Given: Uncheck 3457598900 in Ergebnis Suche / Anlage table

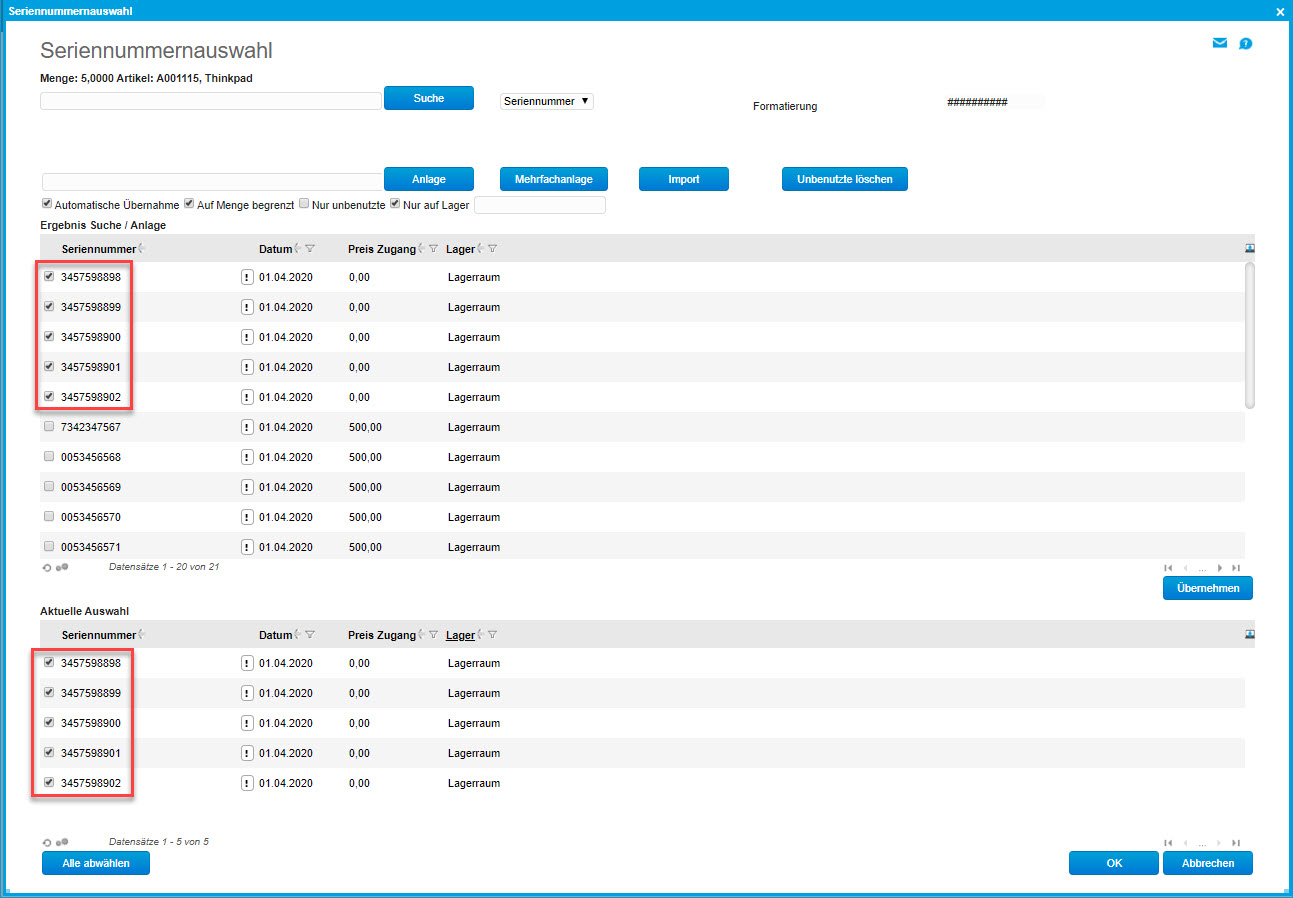Looking at the screenshot, I should [49, 336].
